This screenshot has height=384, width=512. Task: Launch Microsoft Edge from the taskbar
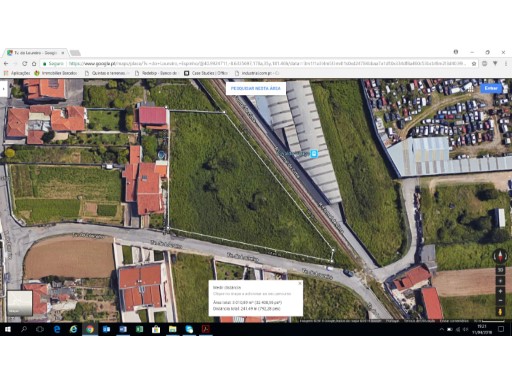point(57,329)
